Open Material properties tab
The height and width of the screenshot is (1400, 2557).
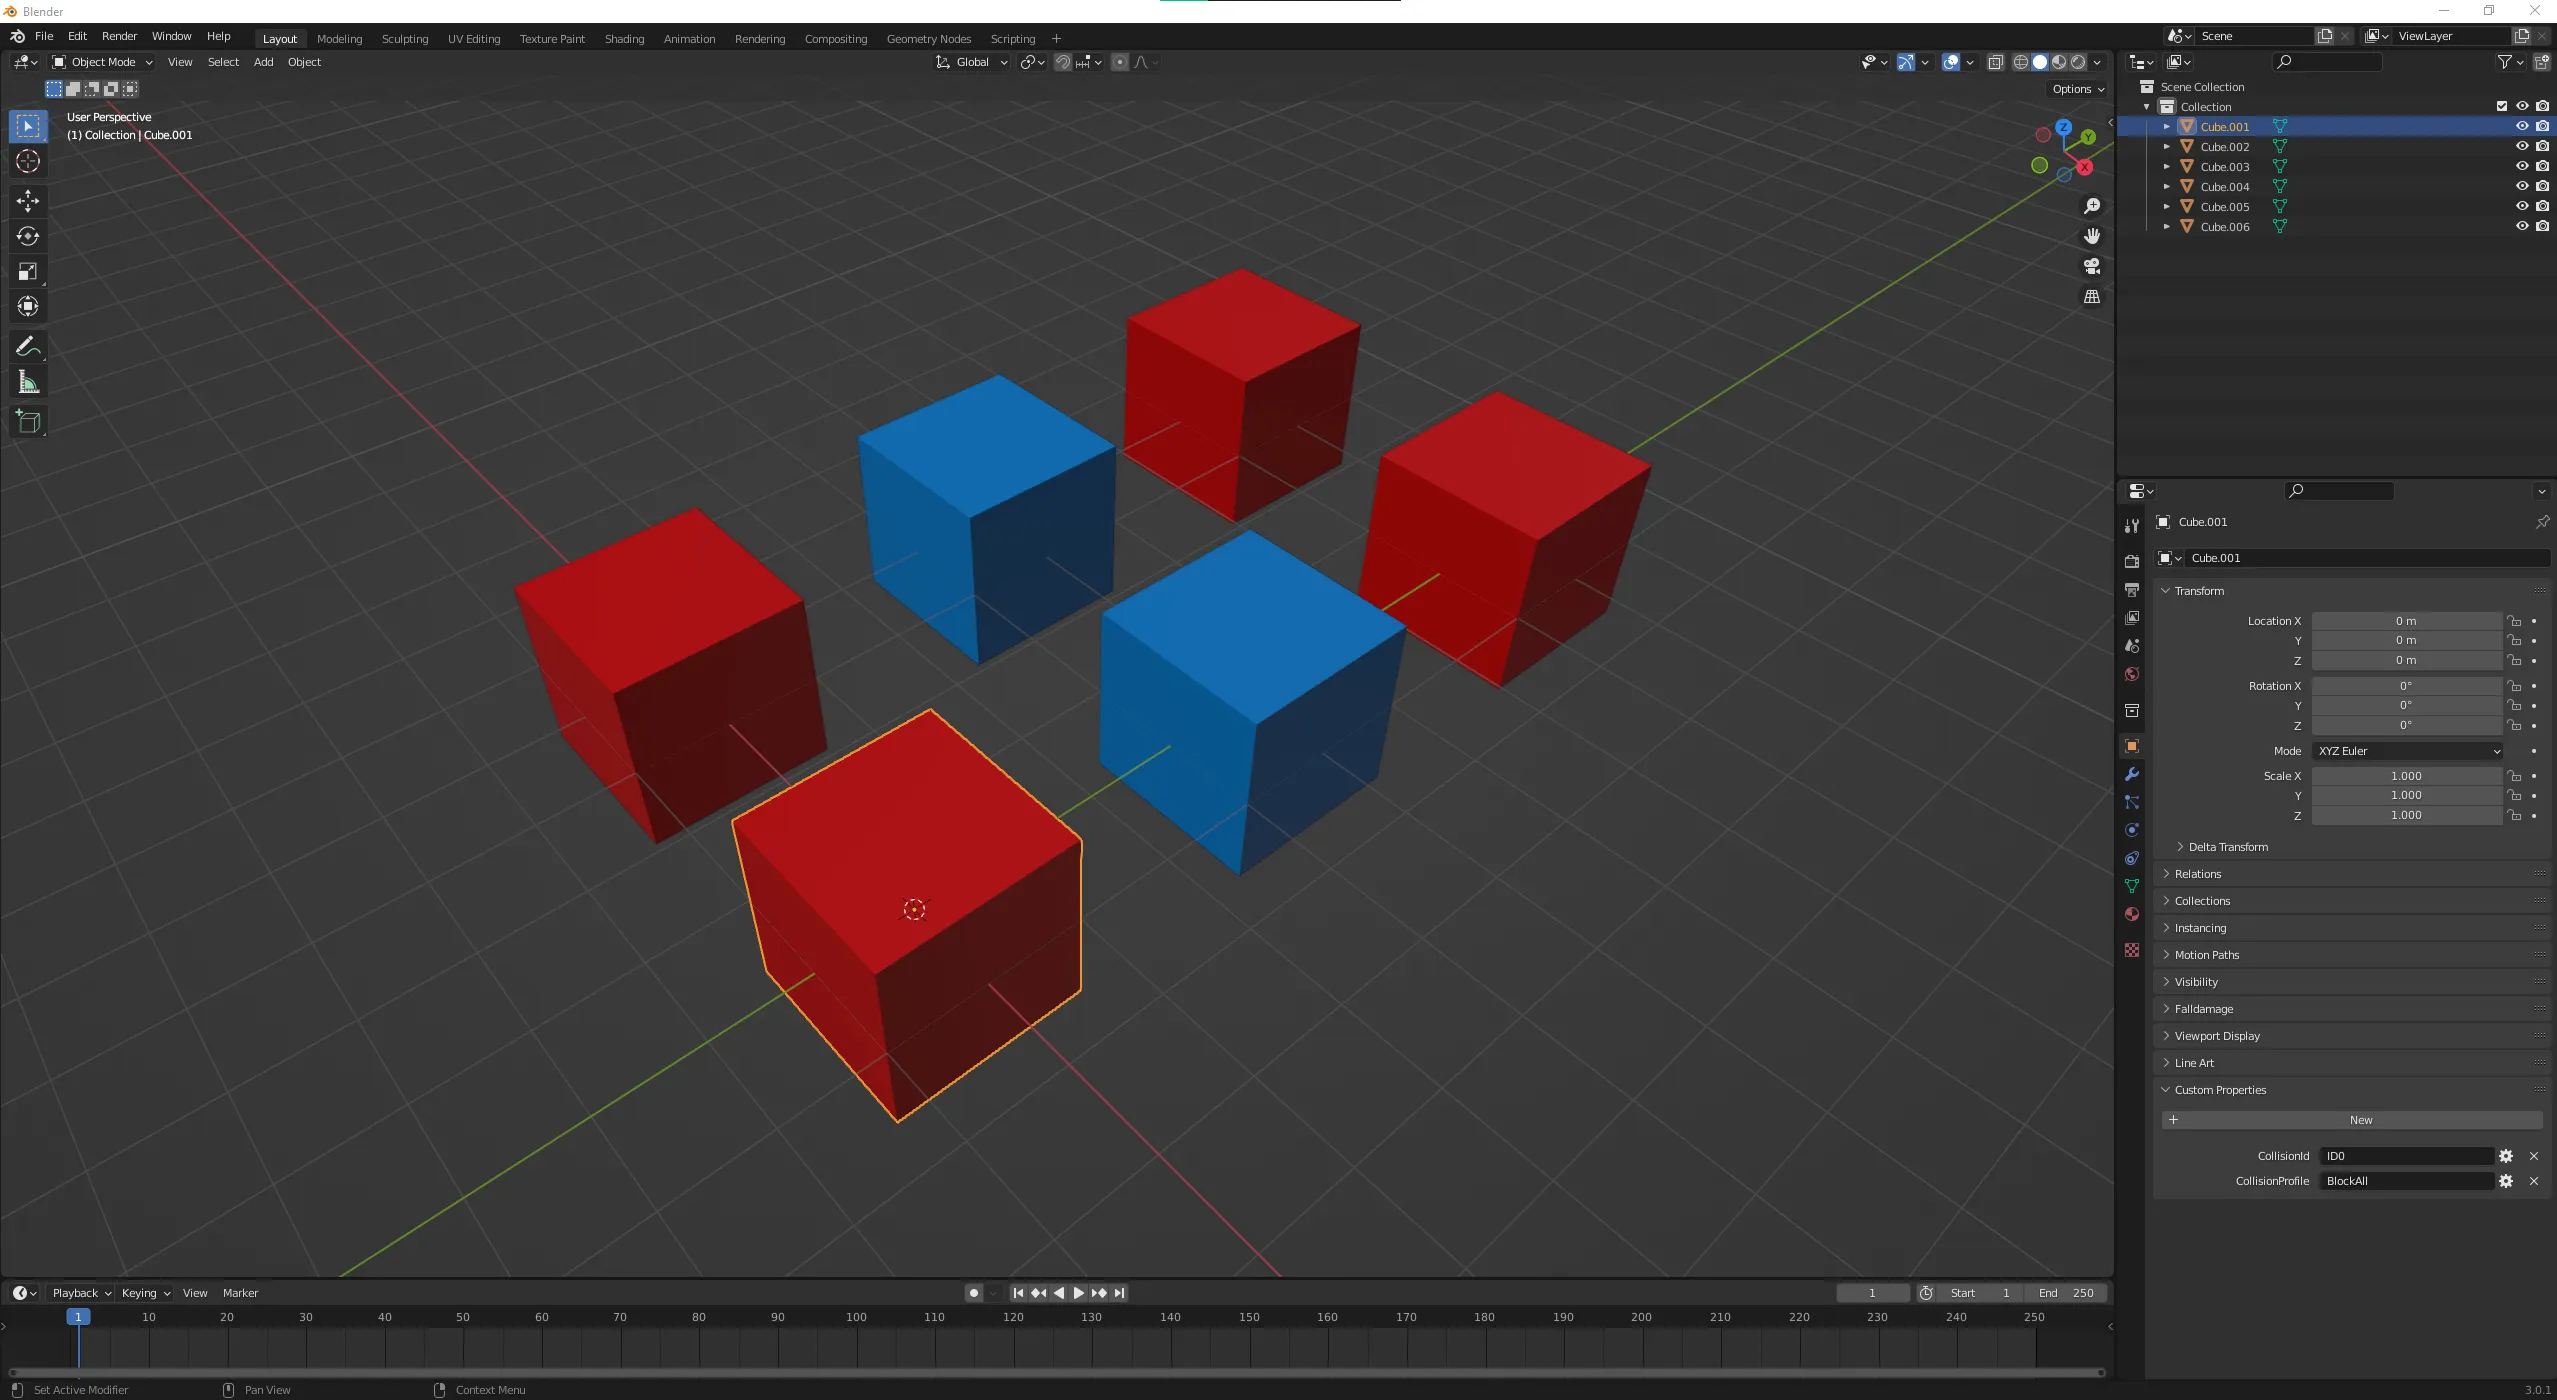(x=2132, y=914)
